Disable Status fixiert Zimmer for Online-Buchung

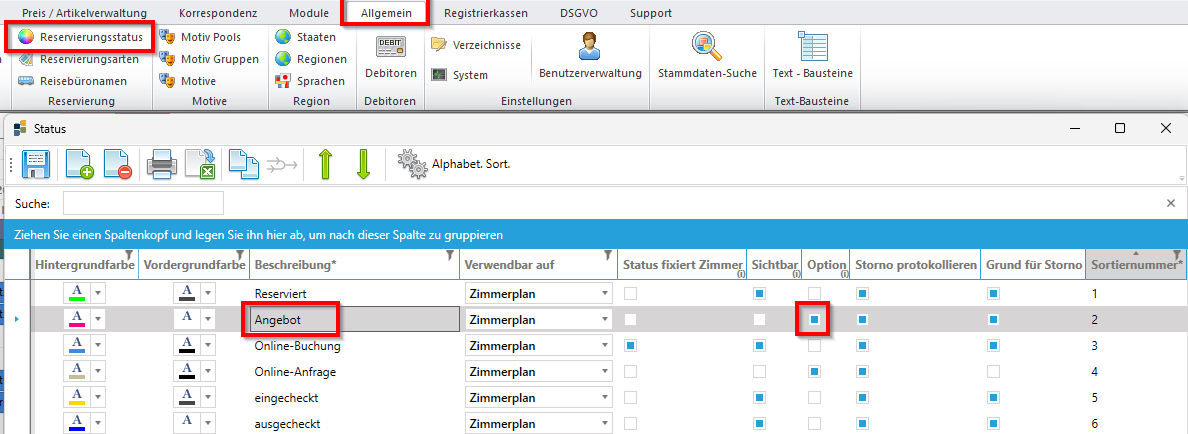[x=630, y=346]
